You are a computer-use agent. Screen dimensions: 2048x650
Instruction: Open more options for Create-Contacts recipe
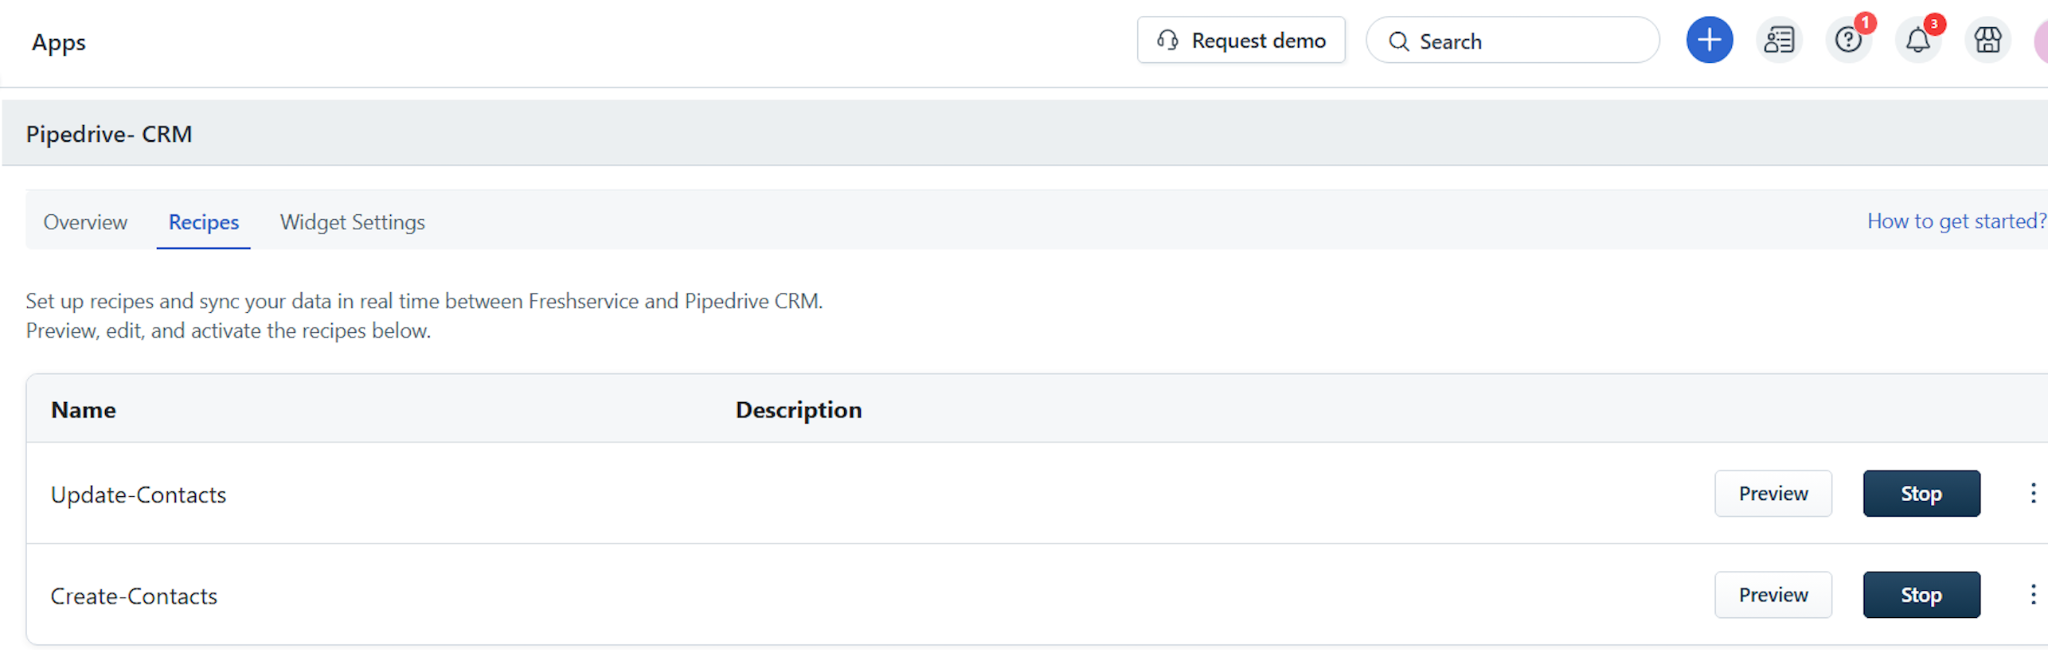(x=2033, y=595)
